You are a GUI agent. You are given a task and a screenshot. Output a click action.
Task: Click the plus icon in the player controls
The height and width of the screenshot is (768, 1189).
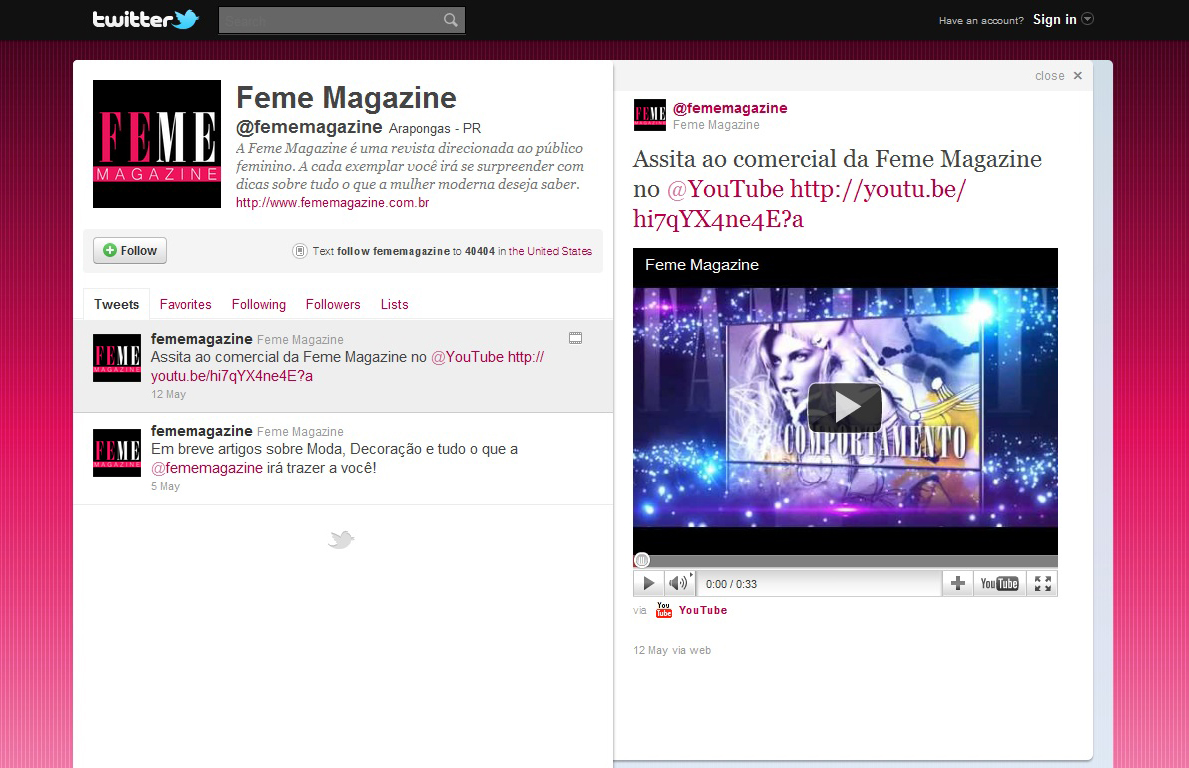[x=958, y=583]
